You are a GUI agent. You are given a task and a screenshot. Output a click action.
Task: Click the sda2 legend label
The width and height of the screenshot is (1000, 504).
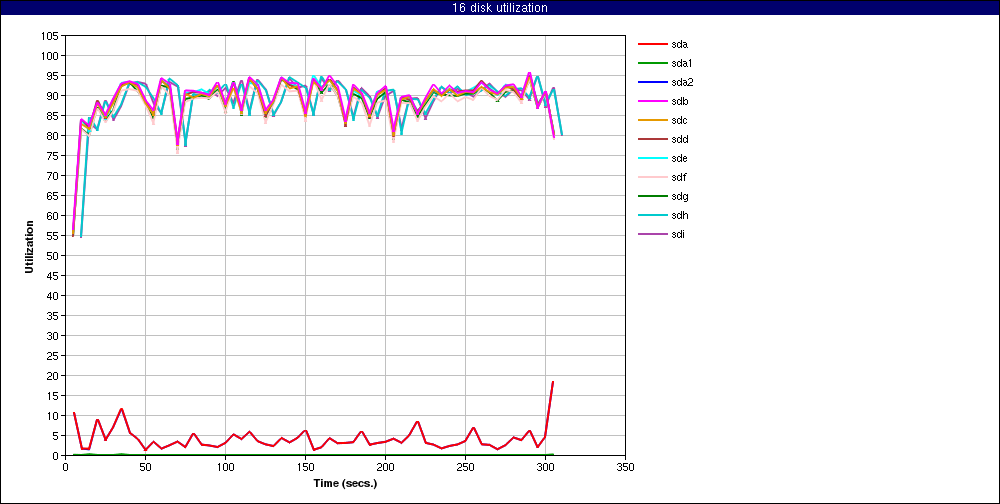coord(682,82)
